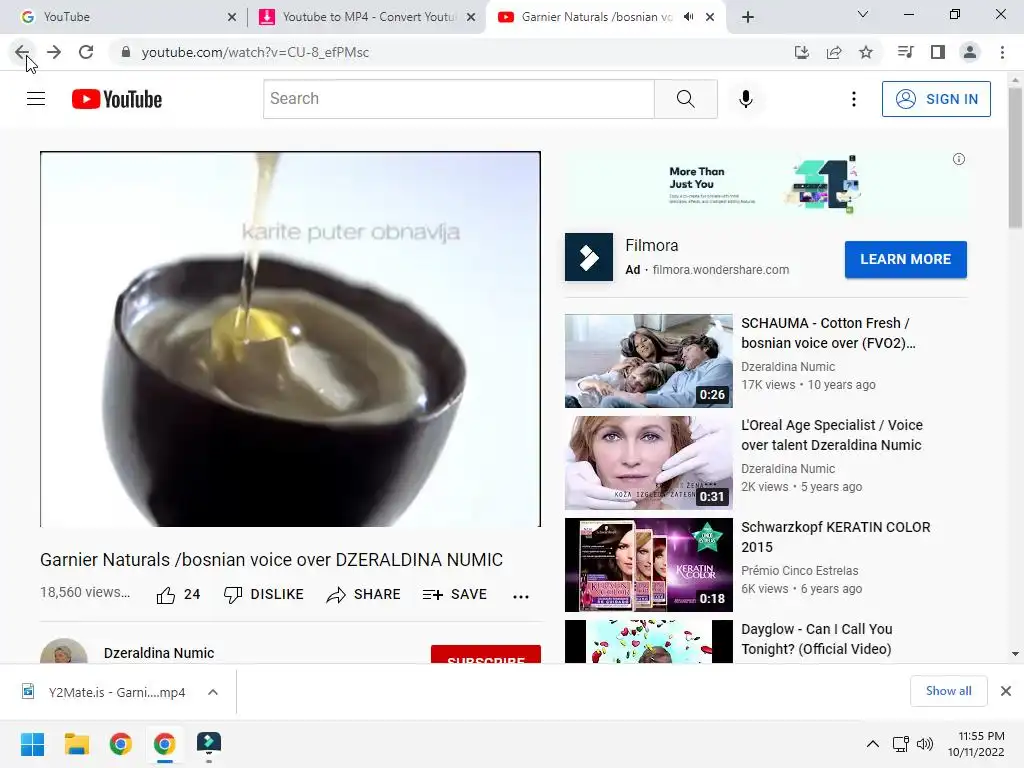The image size is (1024, 768).
Task: Click the page vertical scrollbar thumb
Action: point(1015,158)
